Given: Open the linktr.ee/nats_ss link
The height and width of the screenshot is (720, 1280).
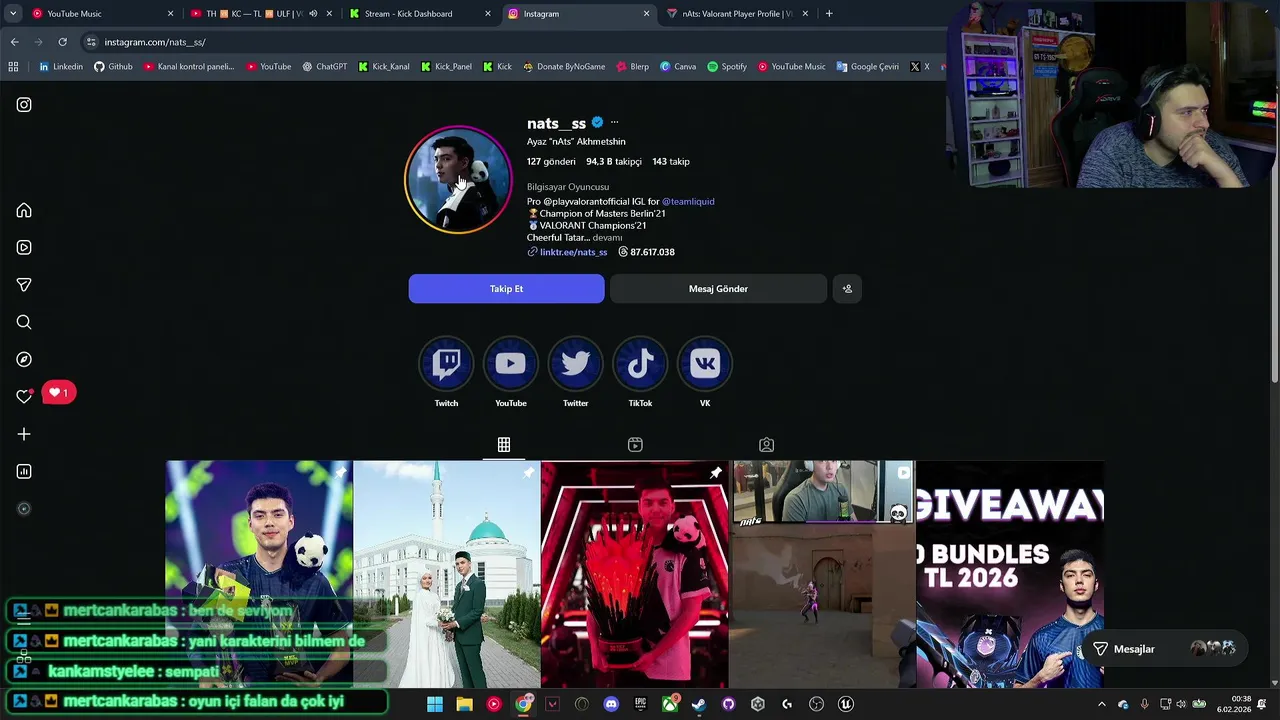Looking at the screenshot, I should 567,252.
